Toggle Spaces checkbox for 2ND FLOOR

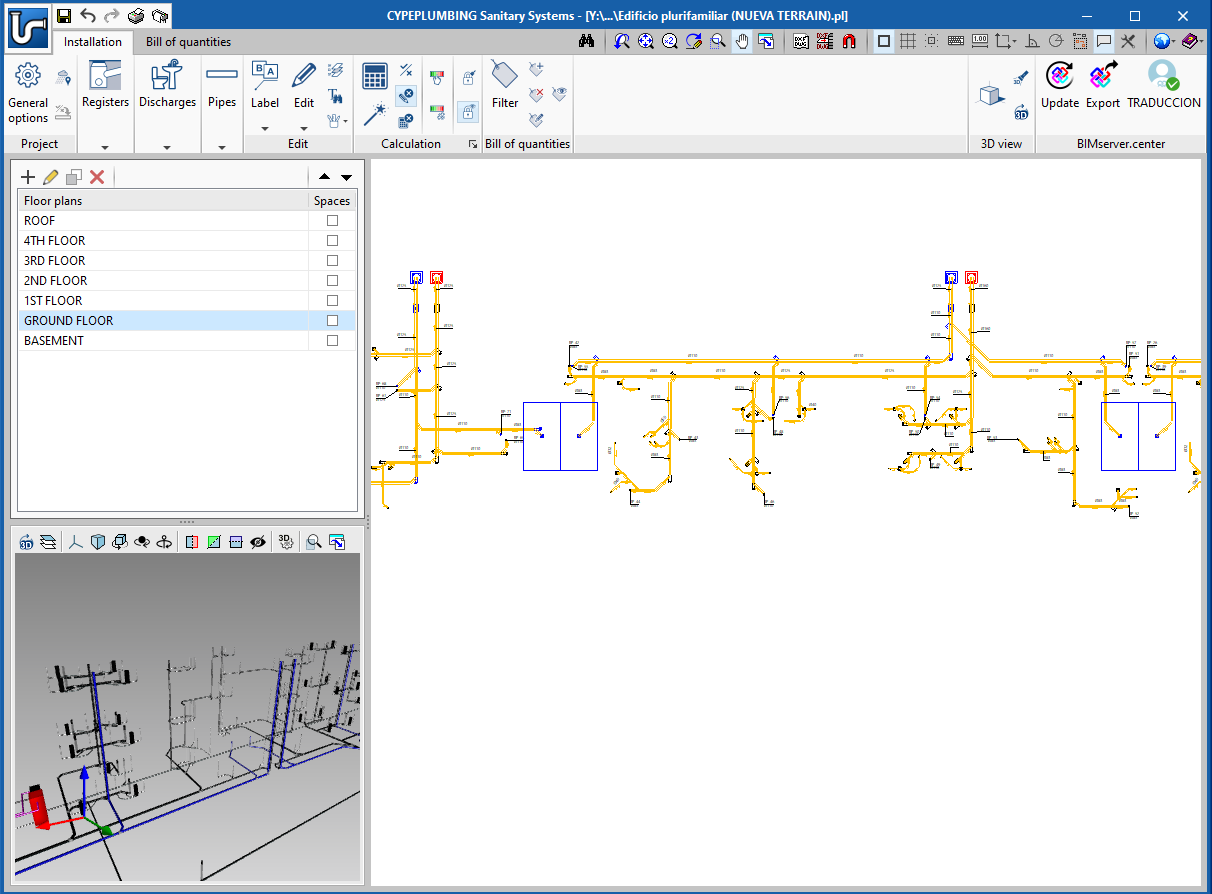coord(333,280)
